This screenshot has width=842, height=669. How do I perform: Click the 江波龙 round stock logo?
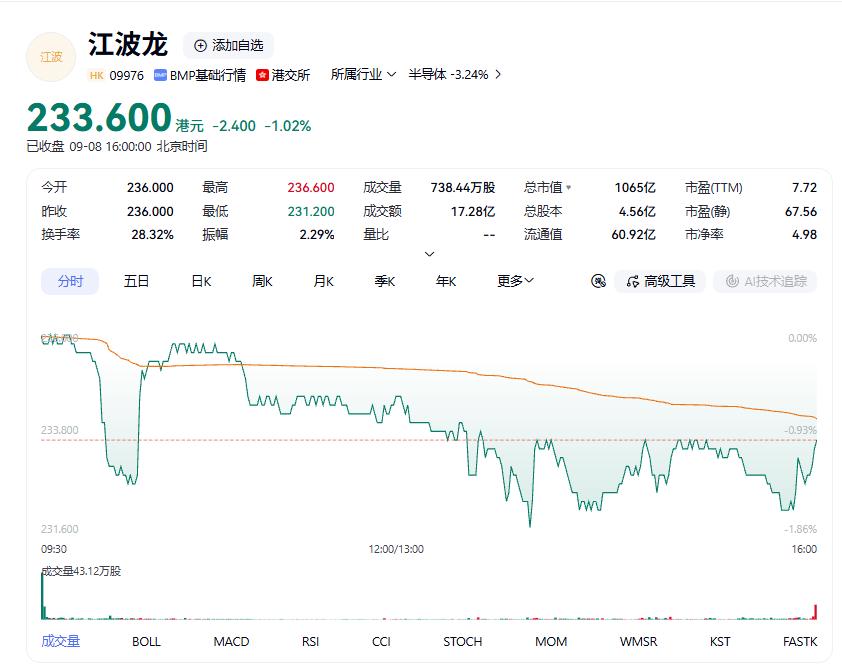(51, 57)
